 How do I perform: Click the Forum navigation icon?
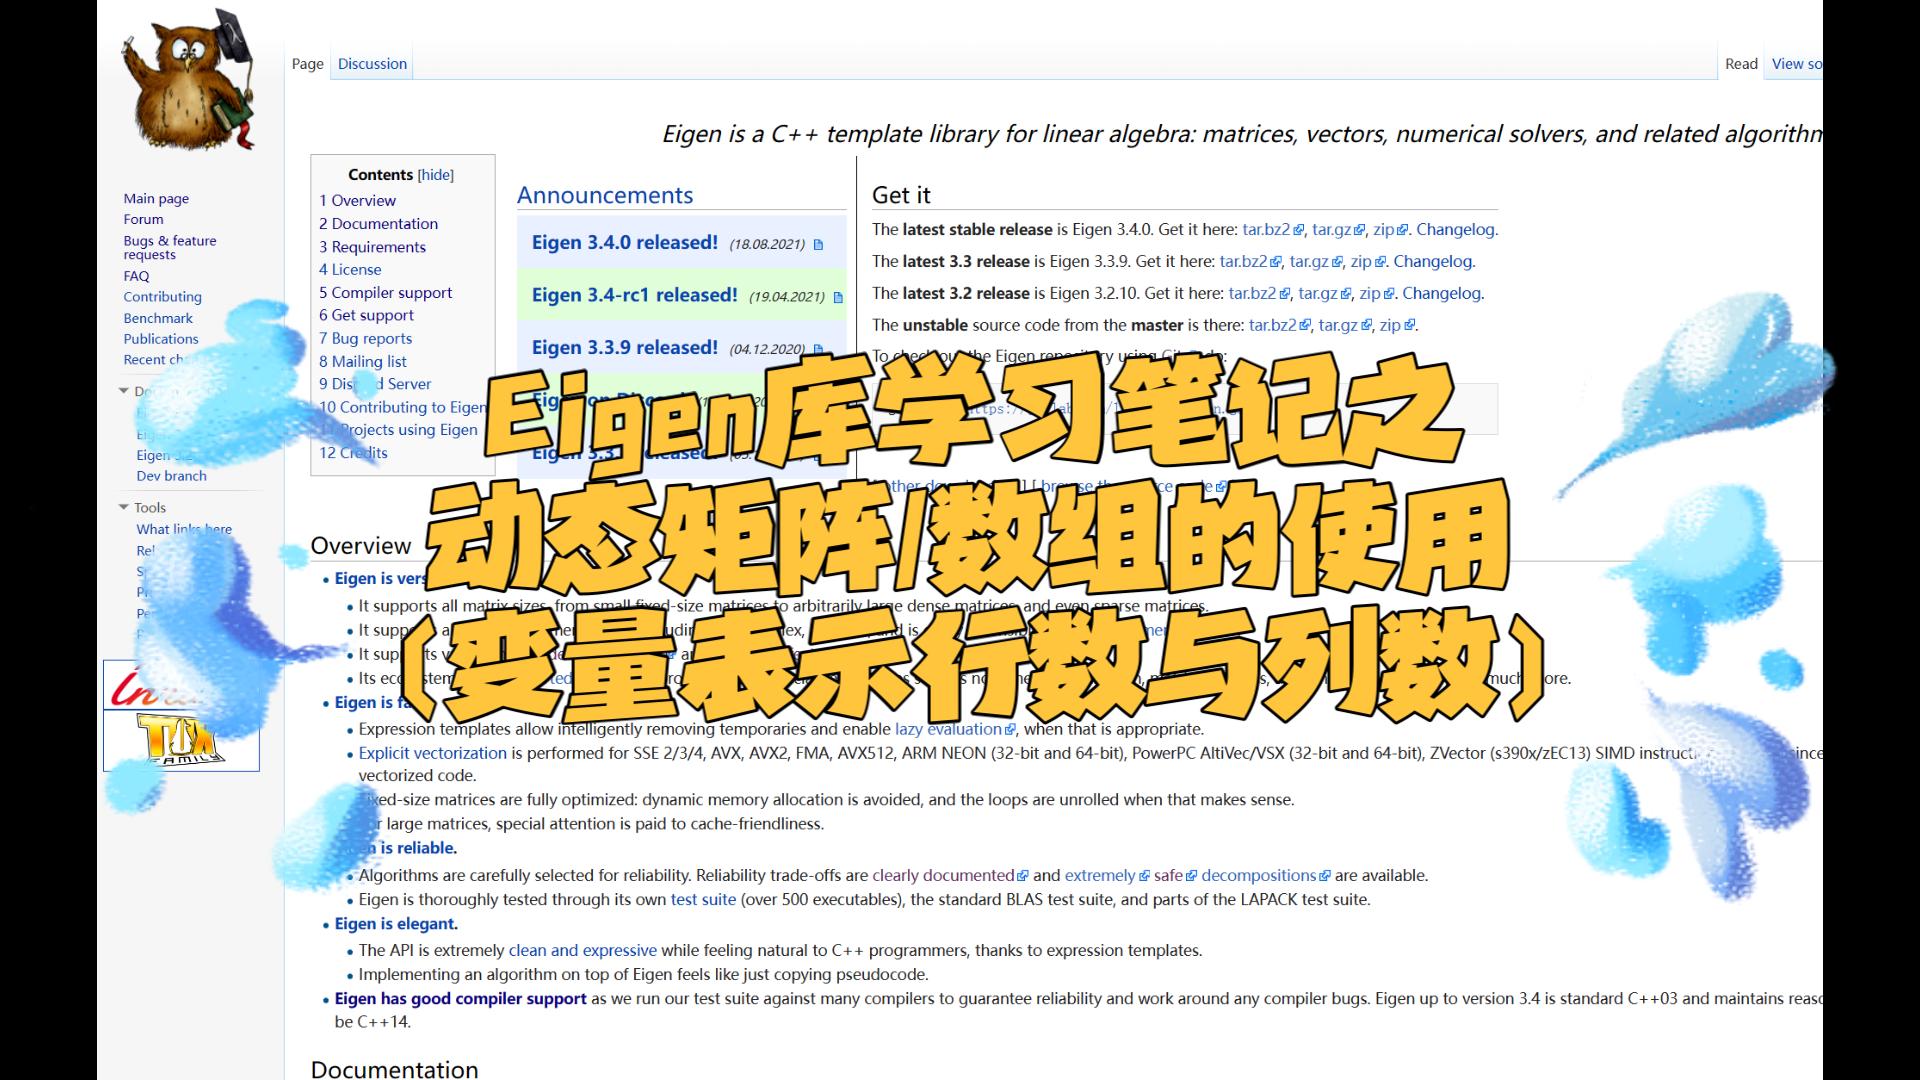142,219
